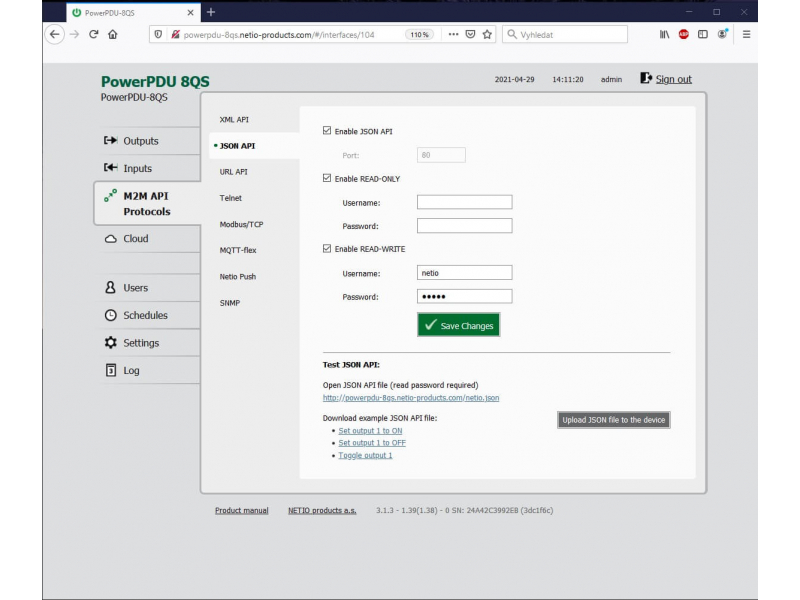The height and width of the screenshot is (600, 800).
Task: Open the Firefox account icon
Action: point(722,34)
